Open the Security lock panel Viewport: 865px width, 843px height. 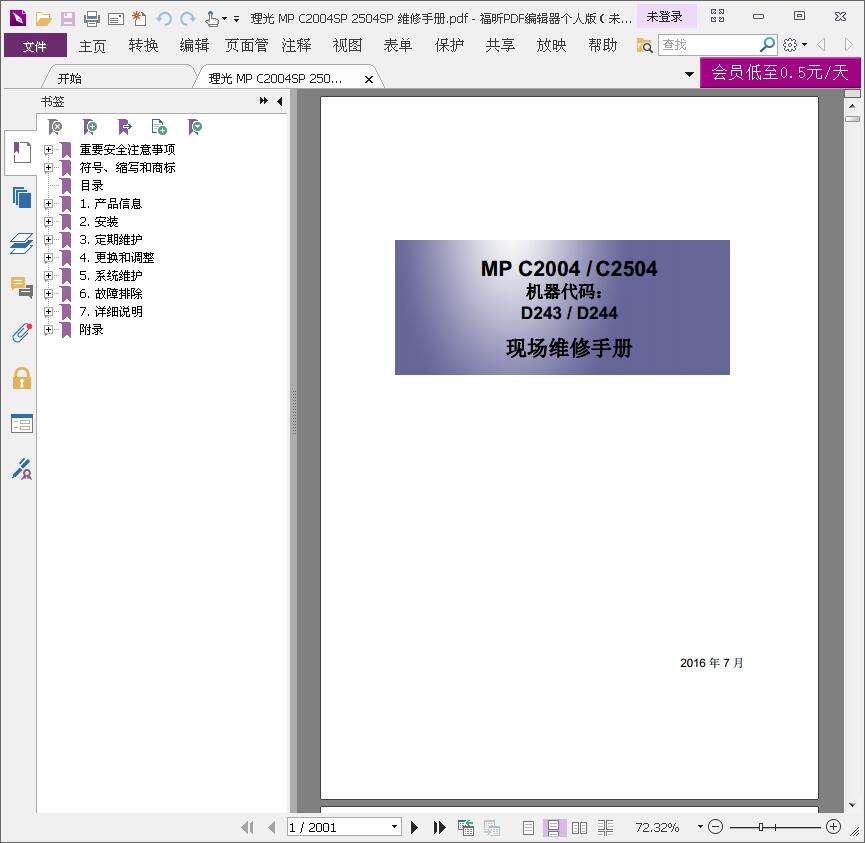(x=22, y=378)
